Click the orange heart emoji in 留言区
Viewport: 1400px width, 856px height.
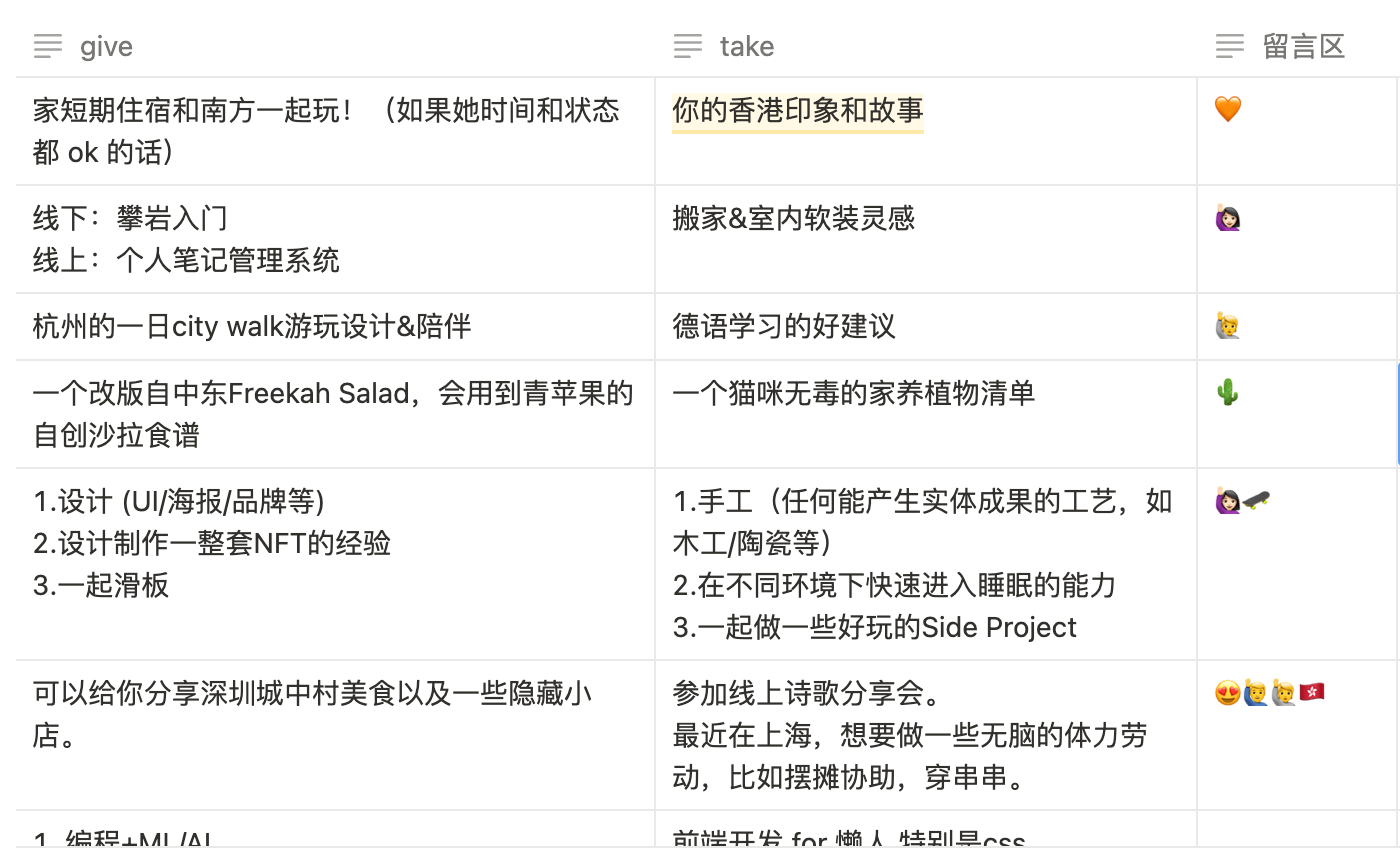point(1228,109)
